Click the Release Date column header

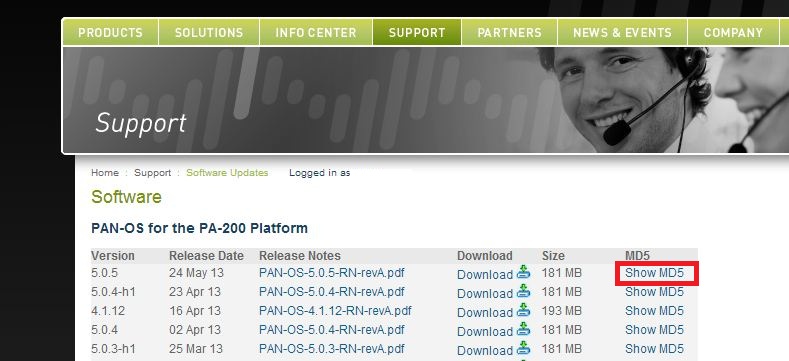206,256
